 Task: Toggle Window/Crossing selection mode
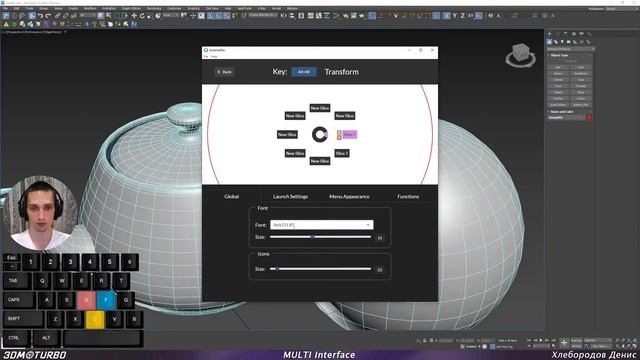(x=125, y=16)
